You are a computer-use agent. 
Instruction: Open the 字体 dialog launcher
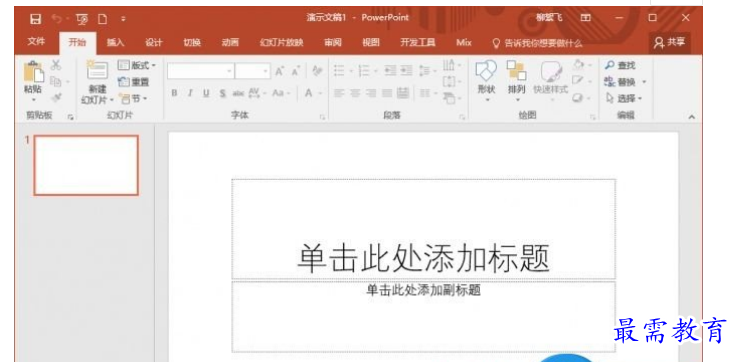[322, 117]
